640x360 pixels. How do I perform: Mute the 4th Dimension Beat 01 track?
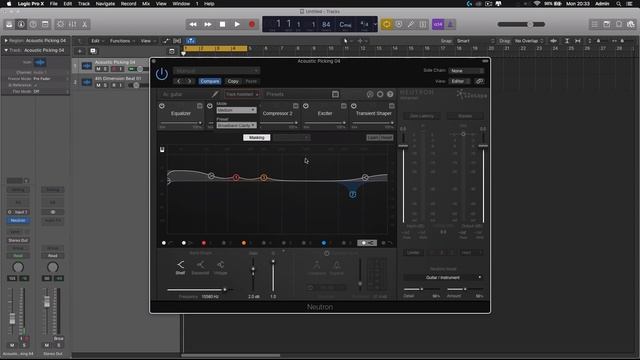(98, 85)
